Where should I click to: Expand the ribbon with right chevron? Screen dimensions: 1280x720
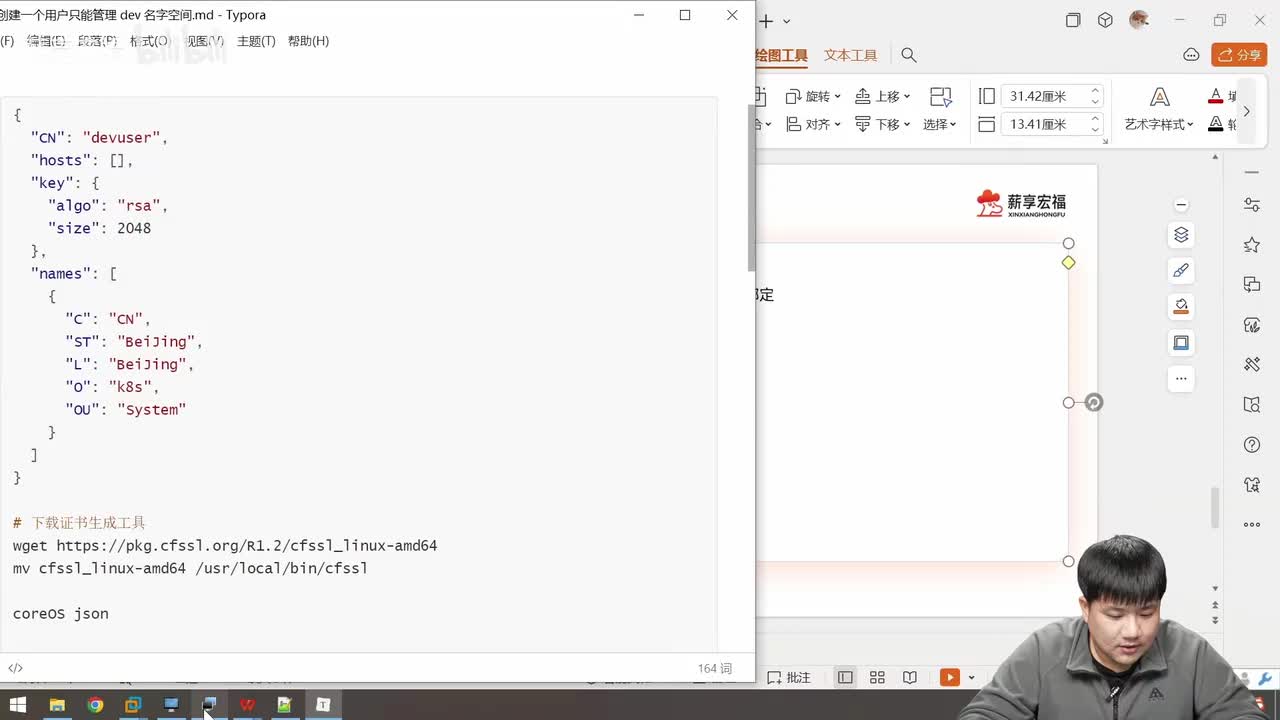pos(1246,111)
